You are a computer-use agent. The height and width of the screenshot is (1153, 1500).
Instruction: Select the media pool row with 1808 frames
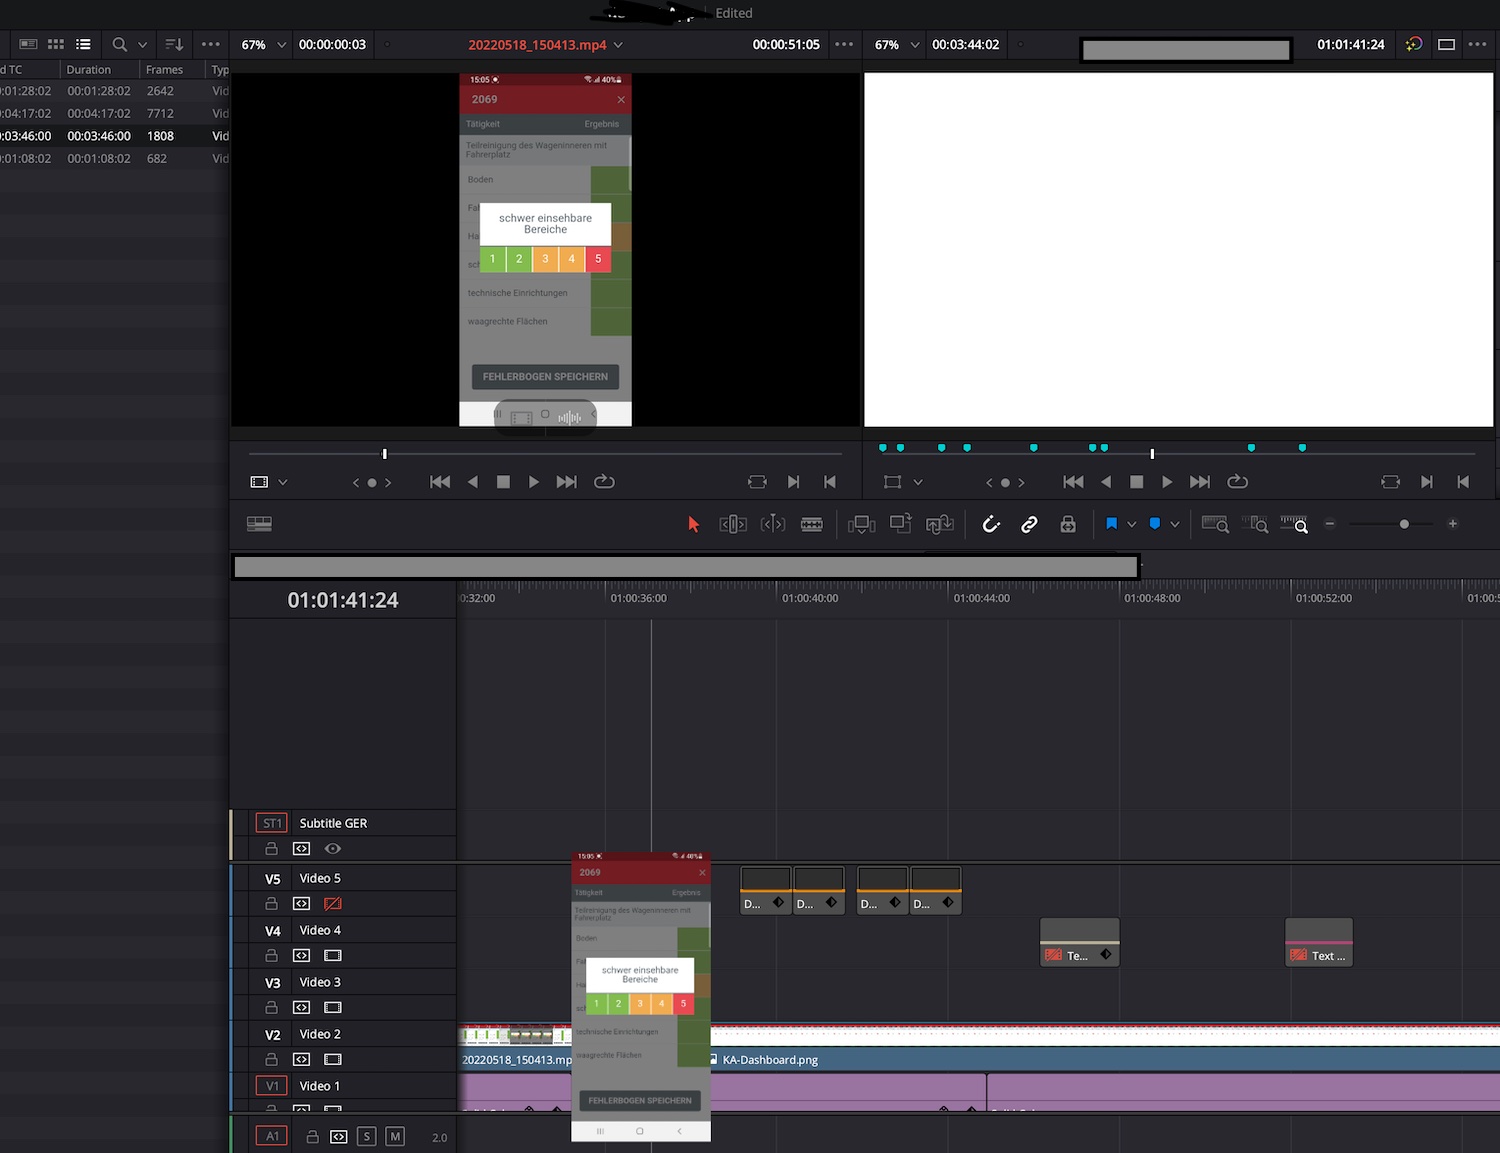[115, 136]
